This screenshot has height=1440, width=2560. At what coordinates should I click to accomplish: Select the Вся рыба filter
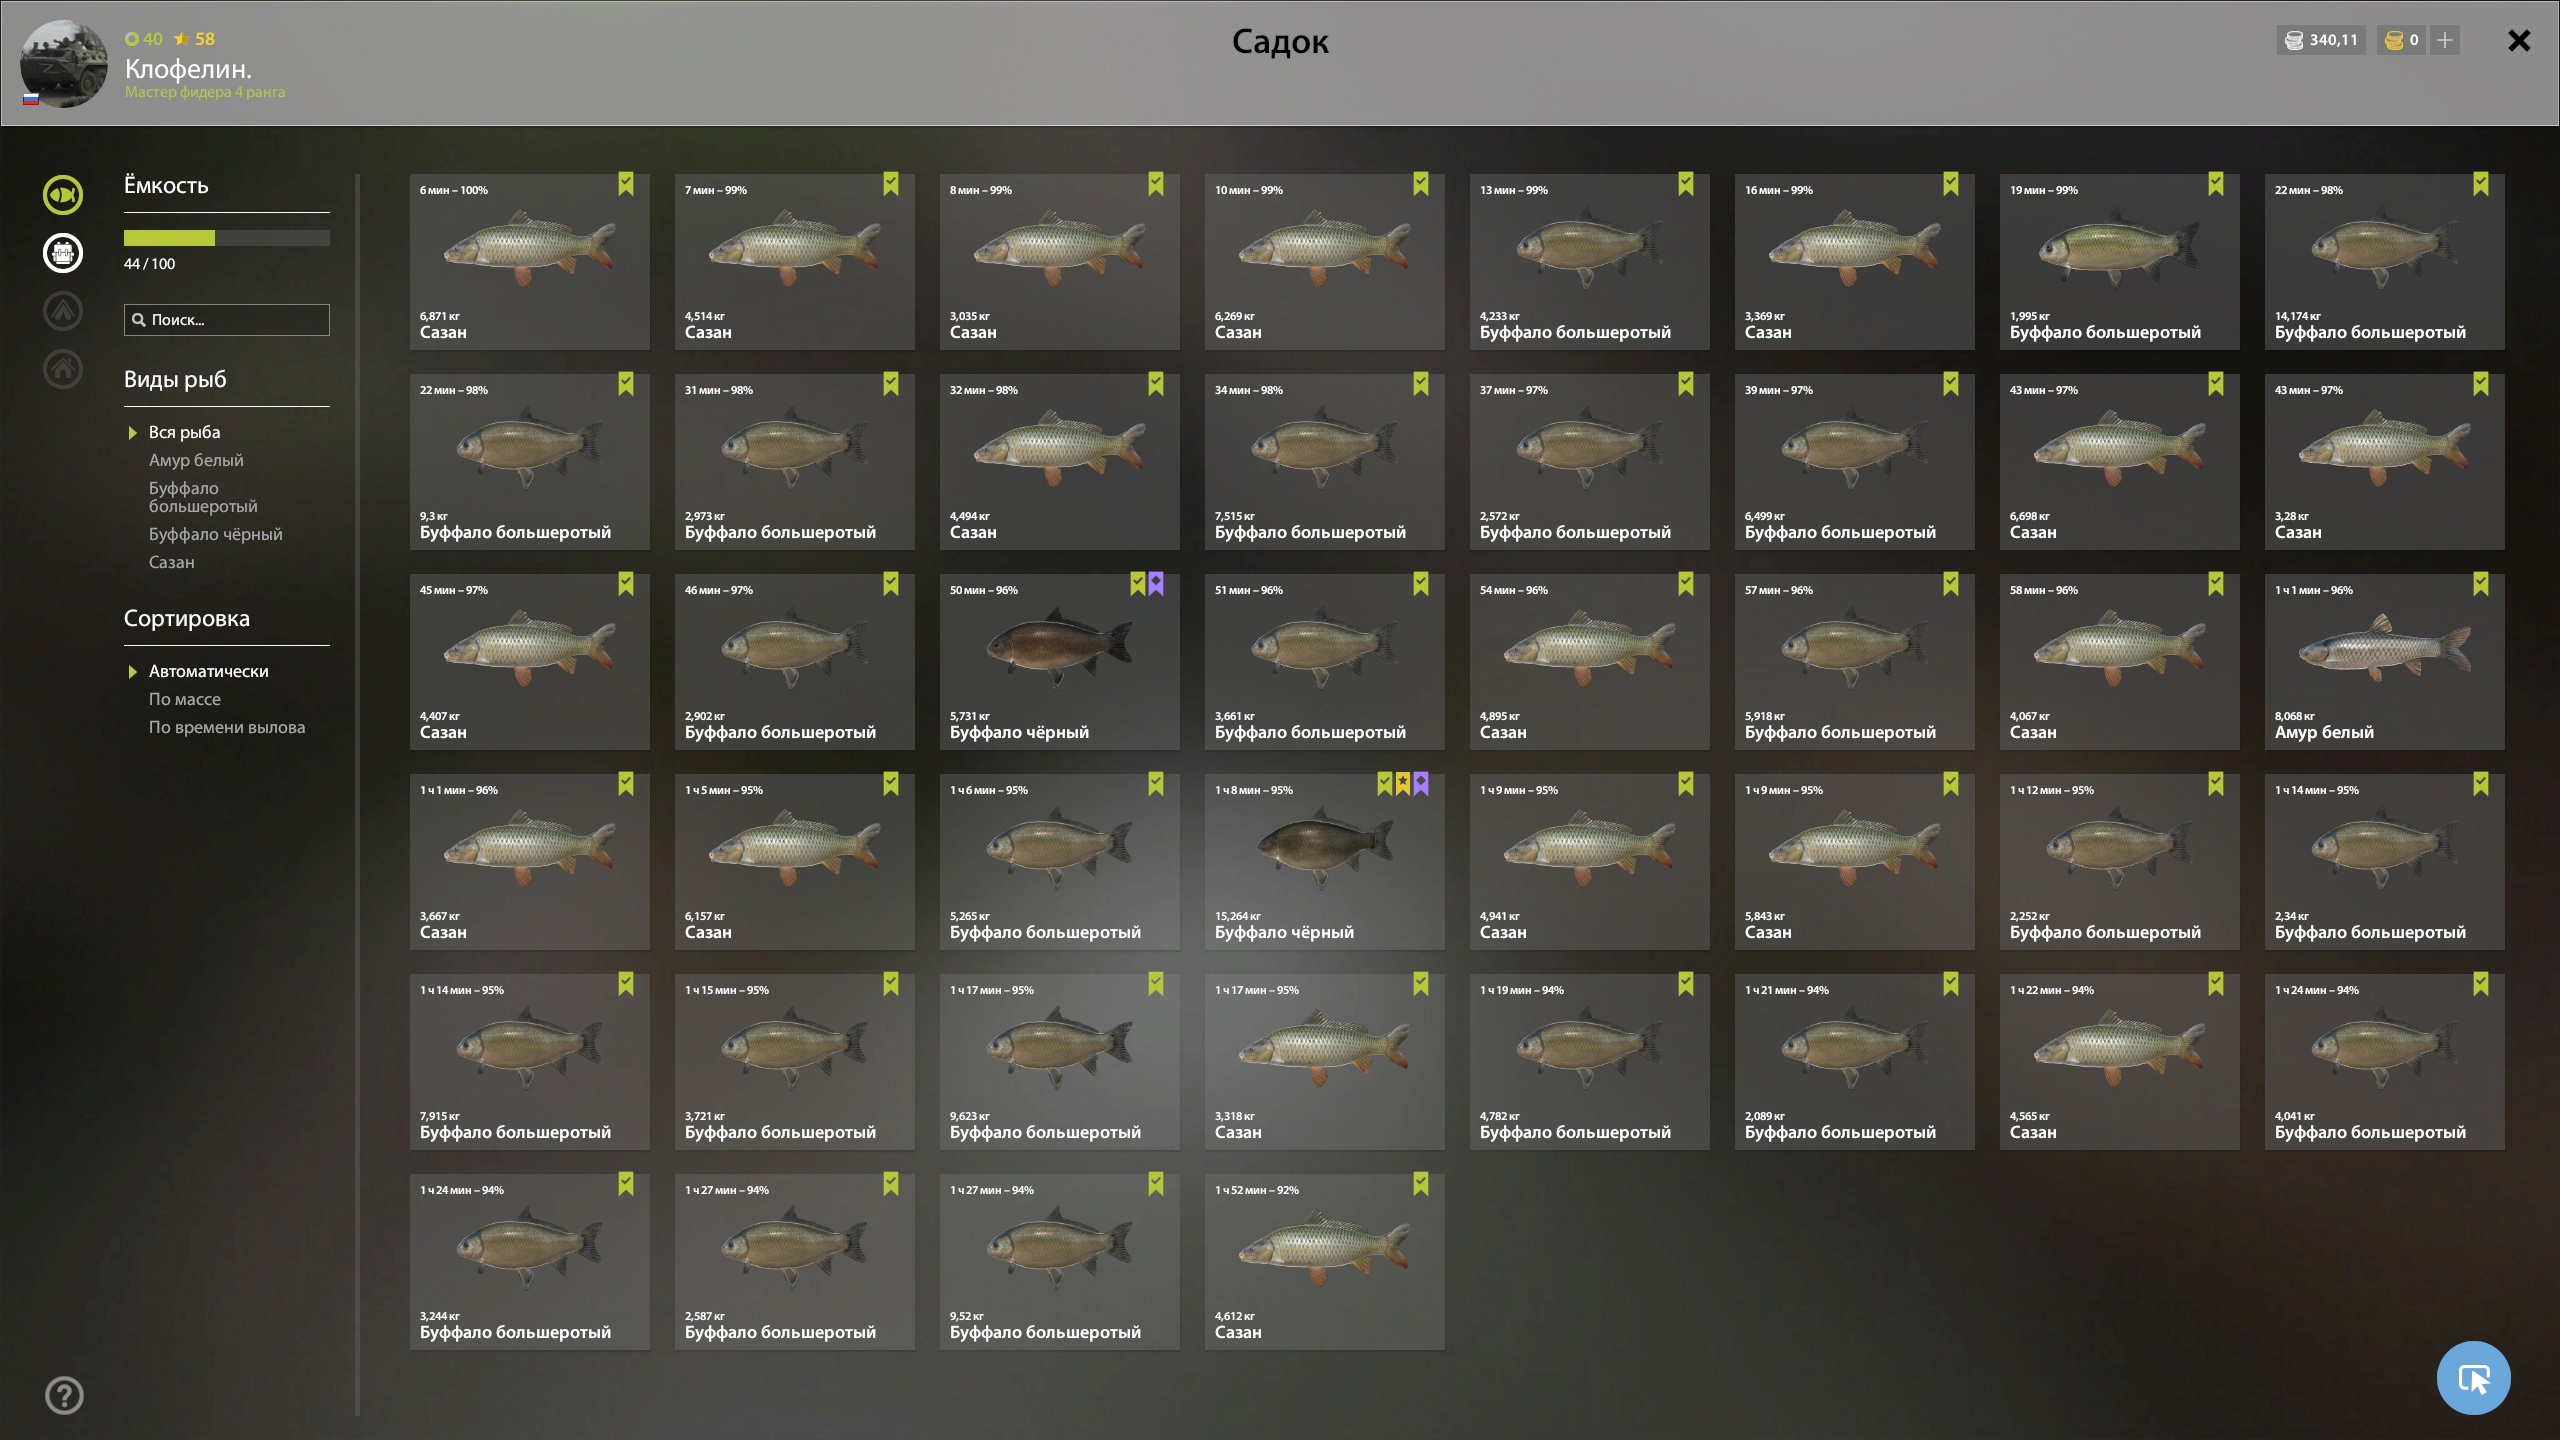pos(185,432)
